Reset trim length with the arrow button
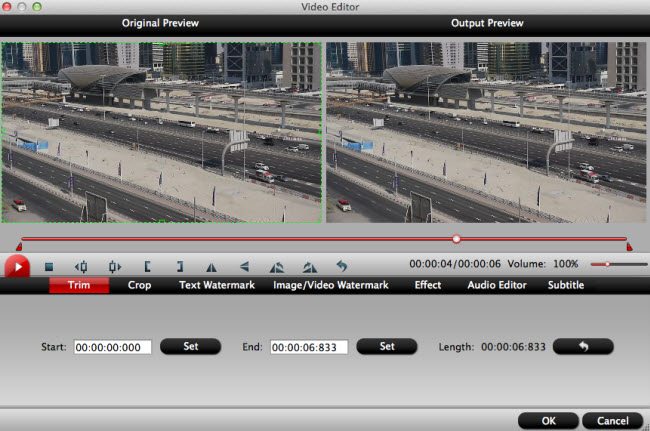The height and width of the screenshot is (431, 650). (x=583, y=346)
